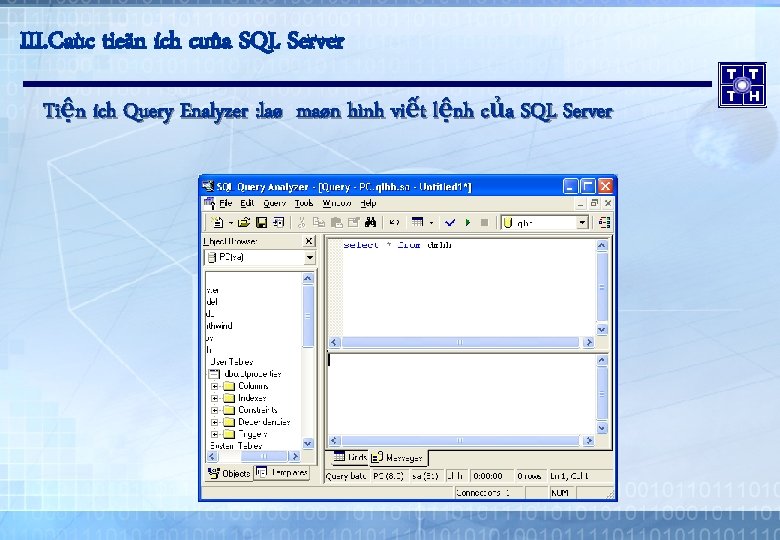Screen dimensions: 780x540
Task: Click the Execute Mode grid icon
Action: [x=418, y=223]
